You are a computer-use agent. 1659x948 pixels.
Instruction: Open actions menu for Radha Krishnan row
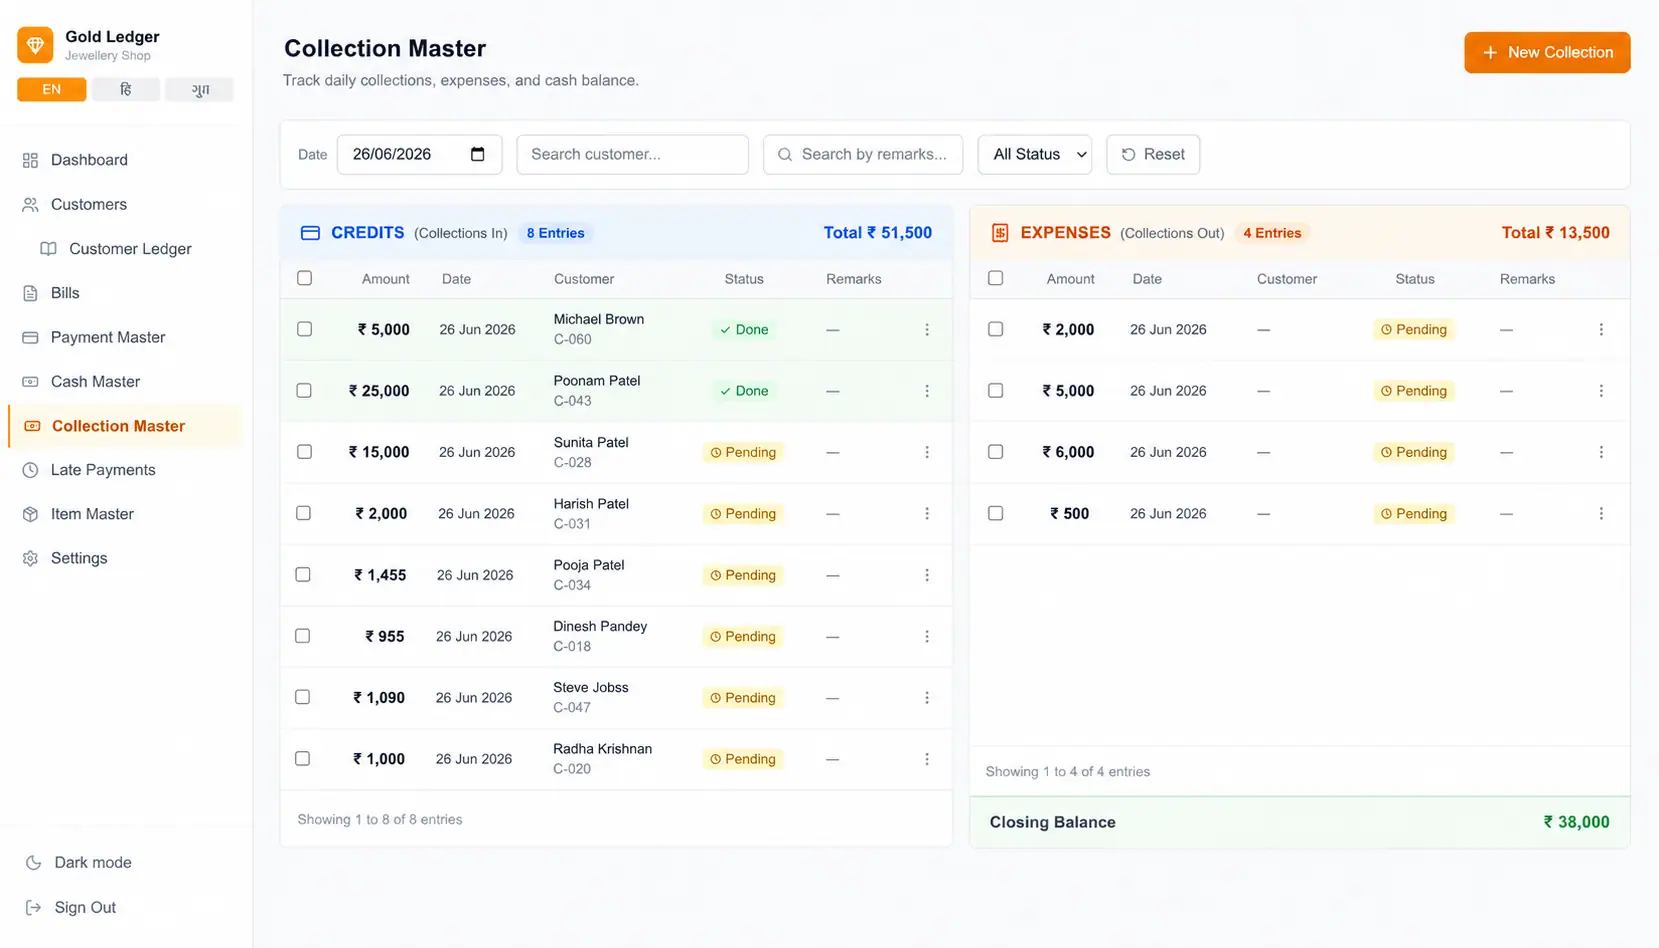[927, 759]
